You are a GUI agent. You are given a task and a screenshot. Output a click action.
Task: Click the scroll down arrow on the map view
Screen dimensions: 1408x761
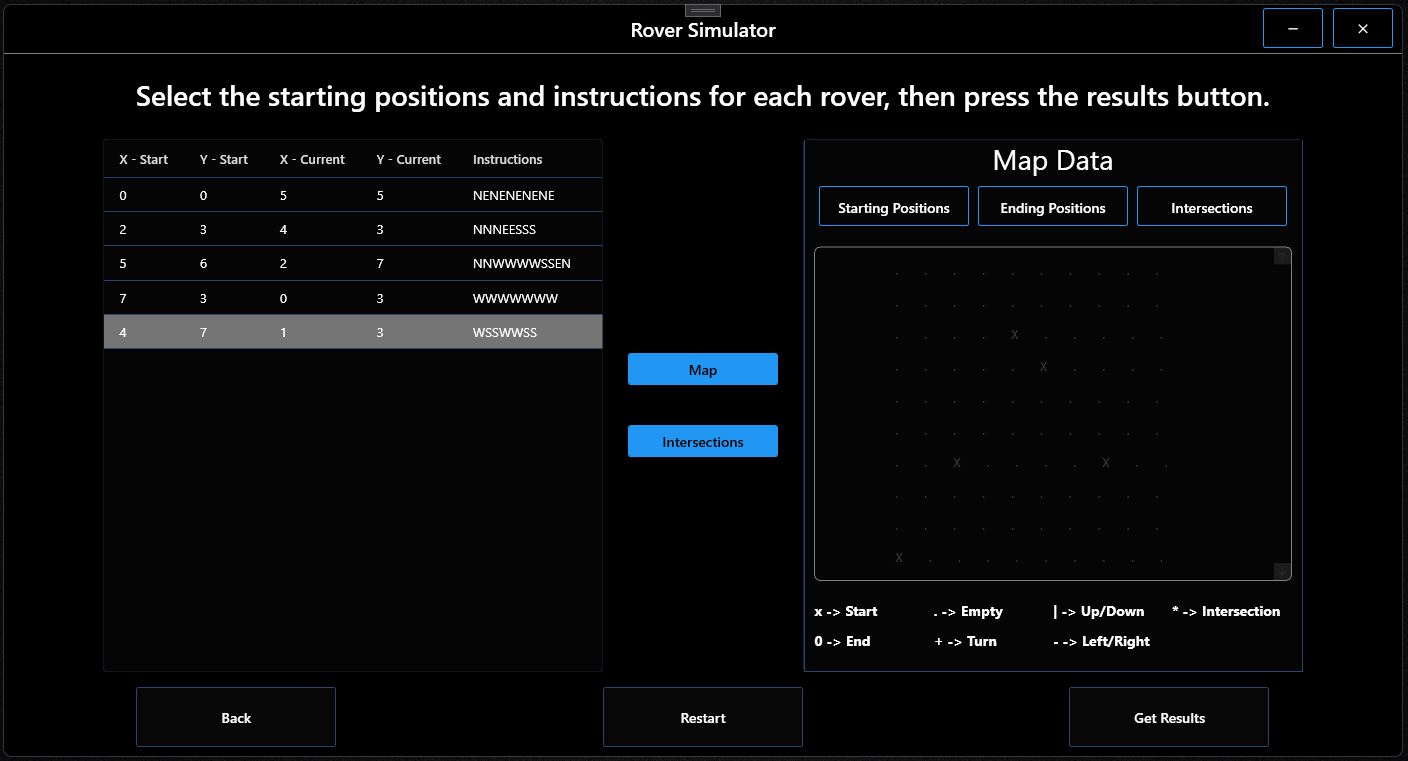tap(1281, 569)
